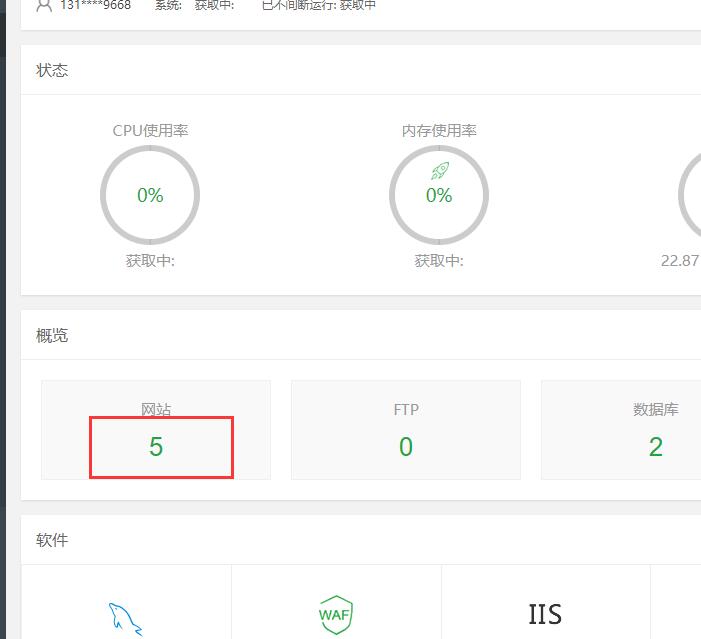Viewport: 701px width, 639px height.
Task: Open the 数据库 count card showing 2
Action: click(x=621, y=430)
